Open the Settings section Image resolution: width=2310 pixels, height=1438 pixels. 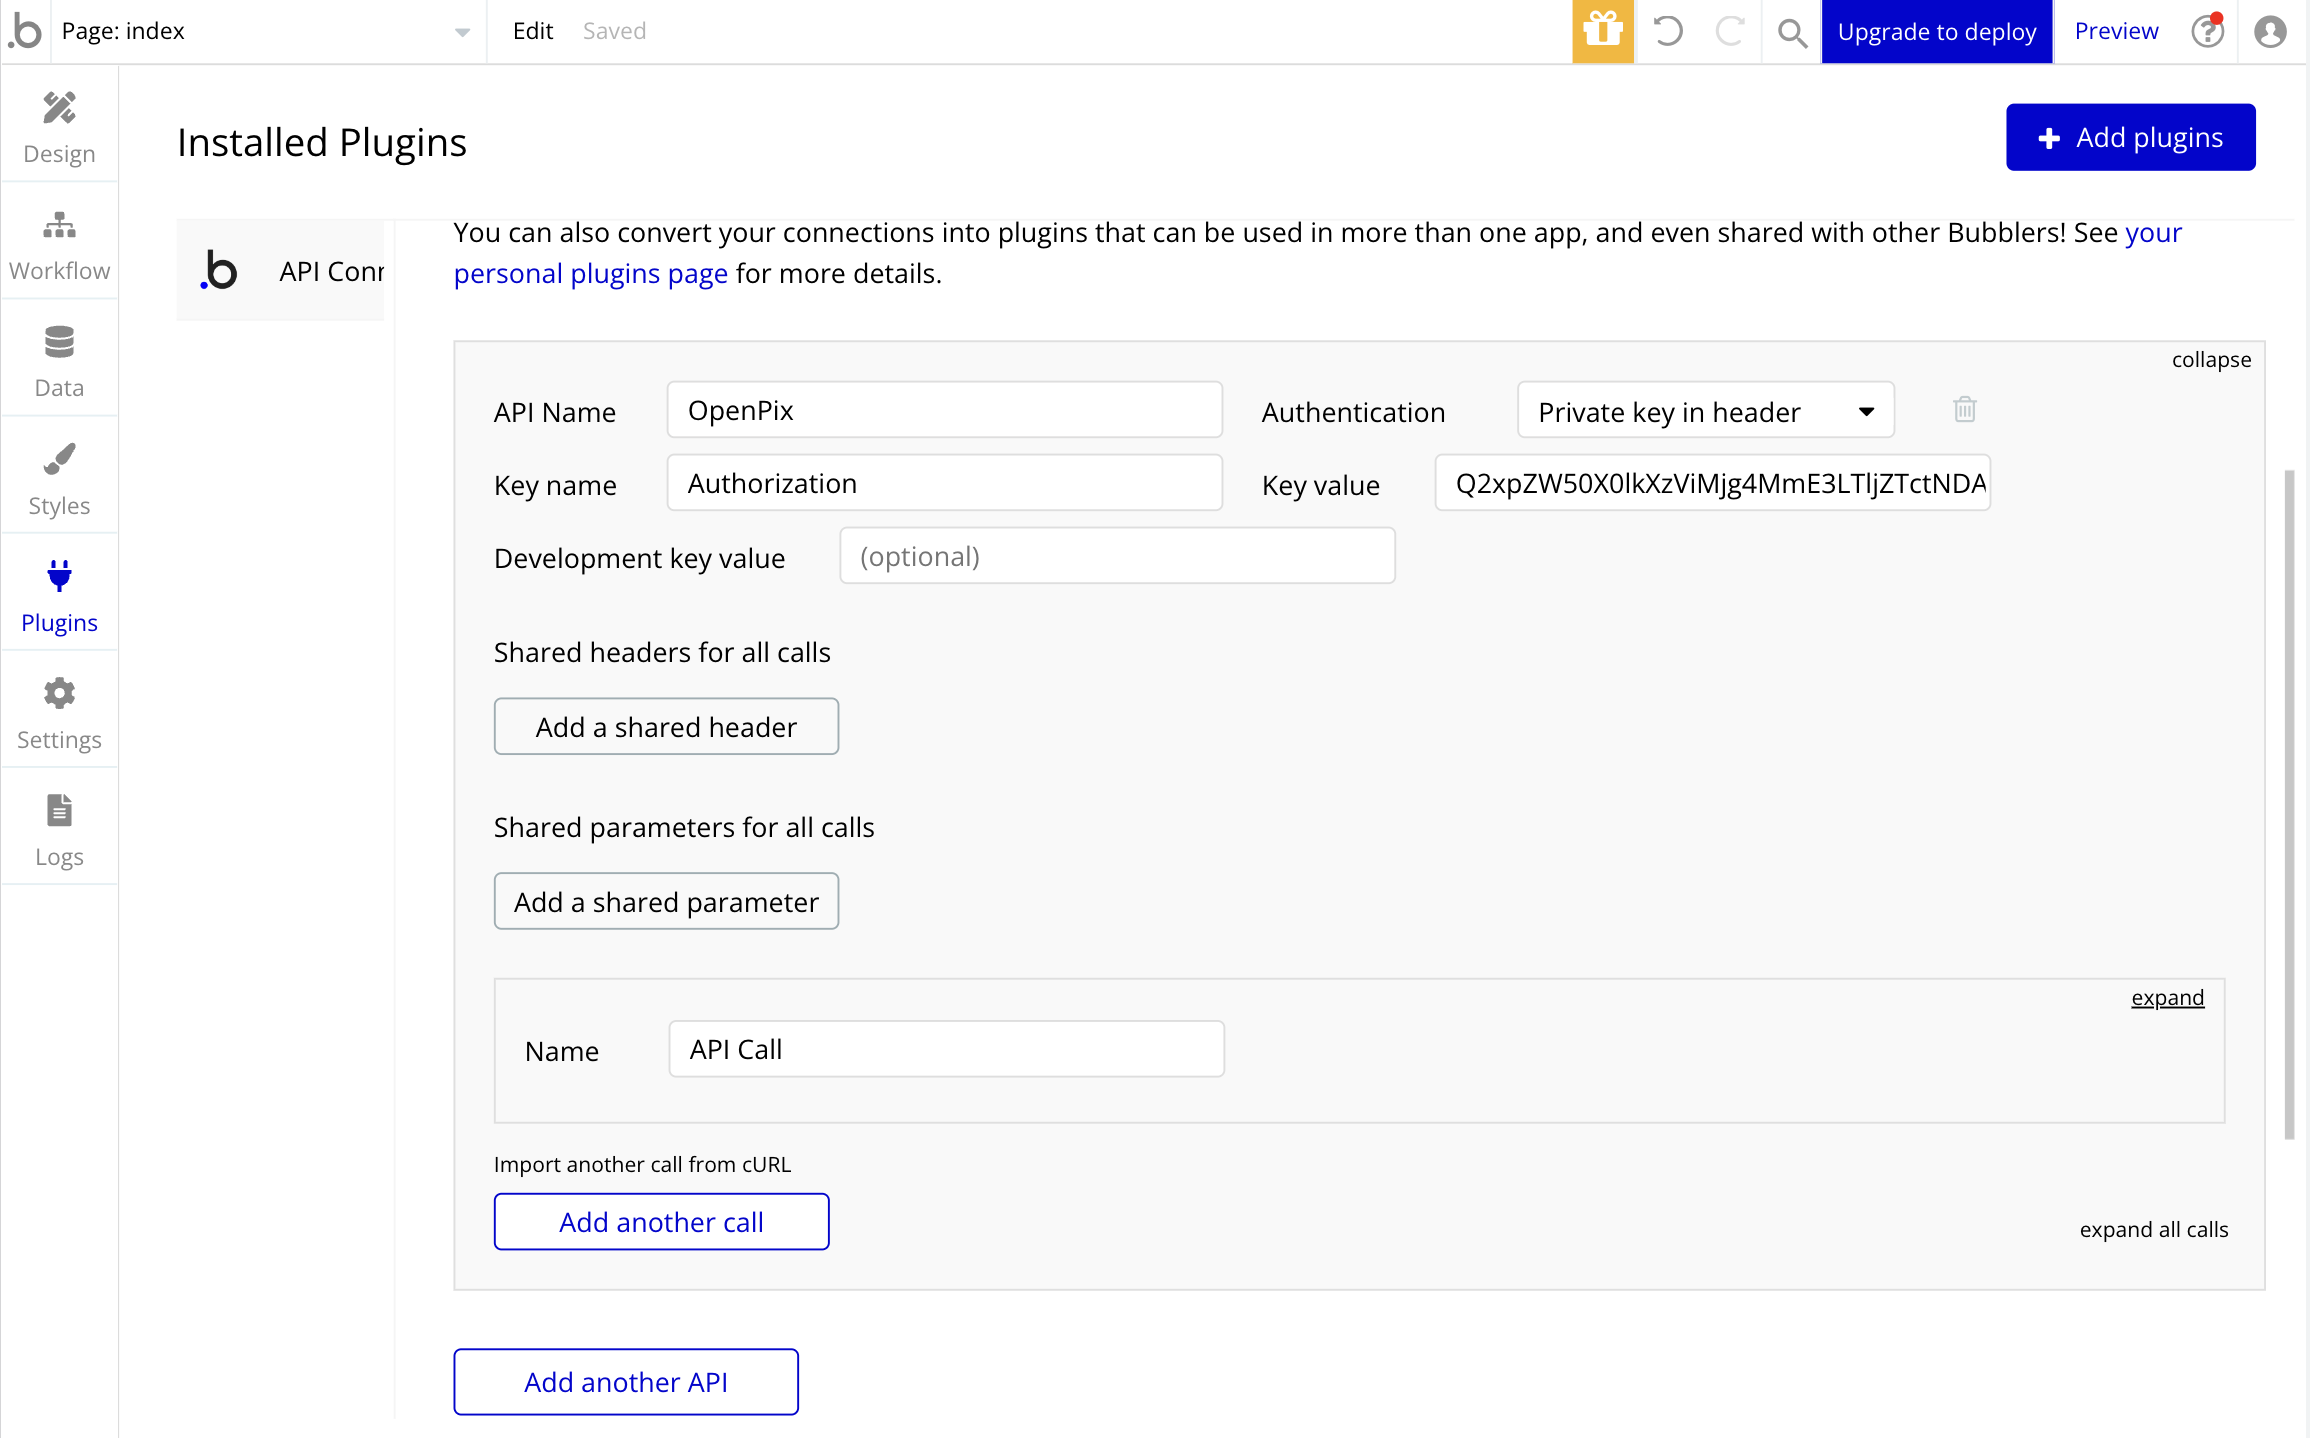click(59, 711)
